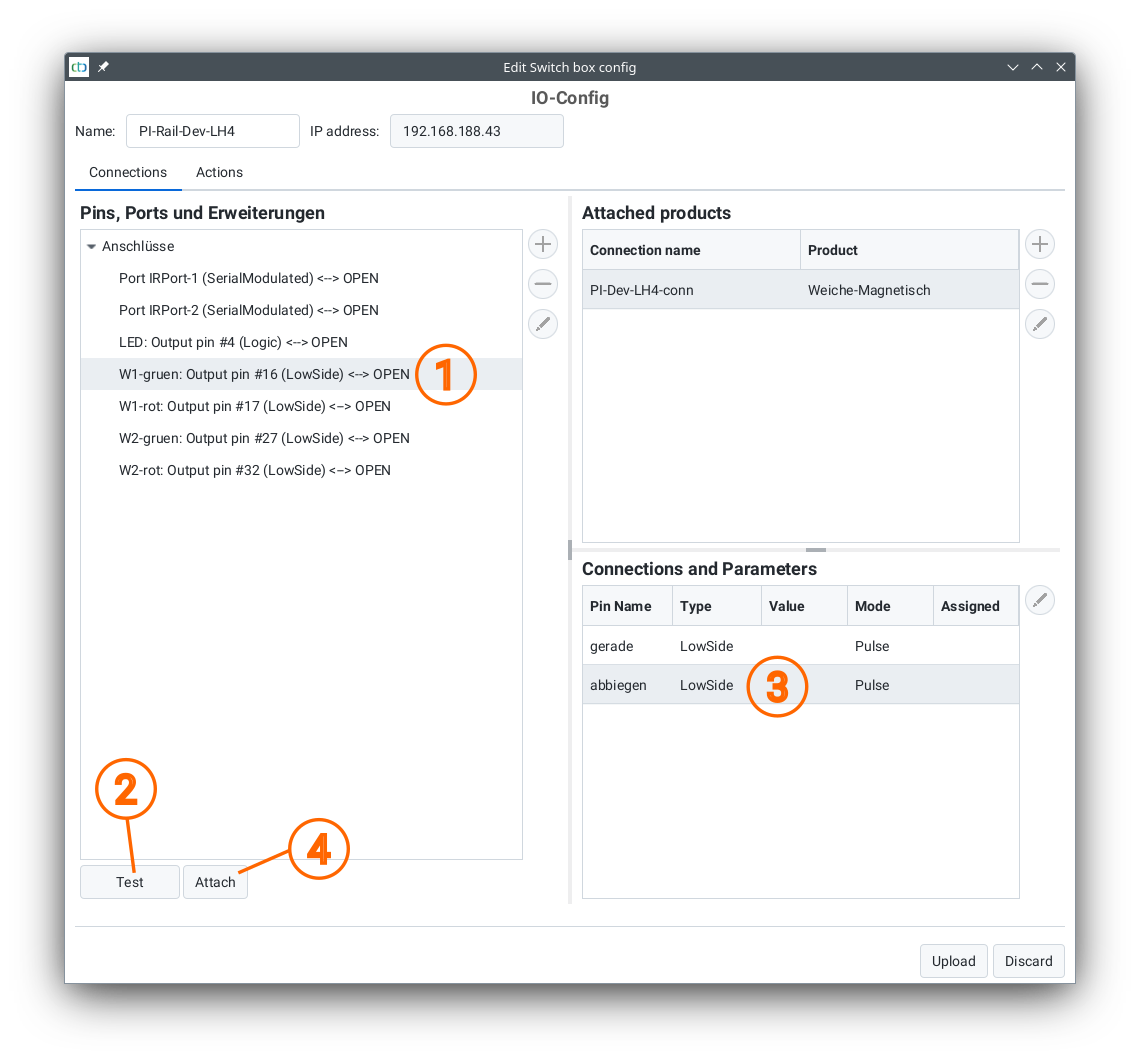Click the pin icon in the title bar
Screen dimensions: 1140x1060
(103, 67)
